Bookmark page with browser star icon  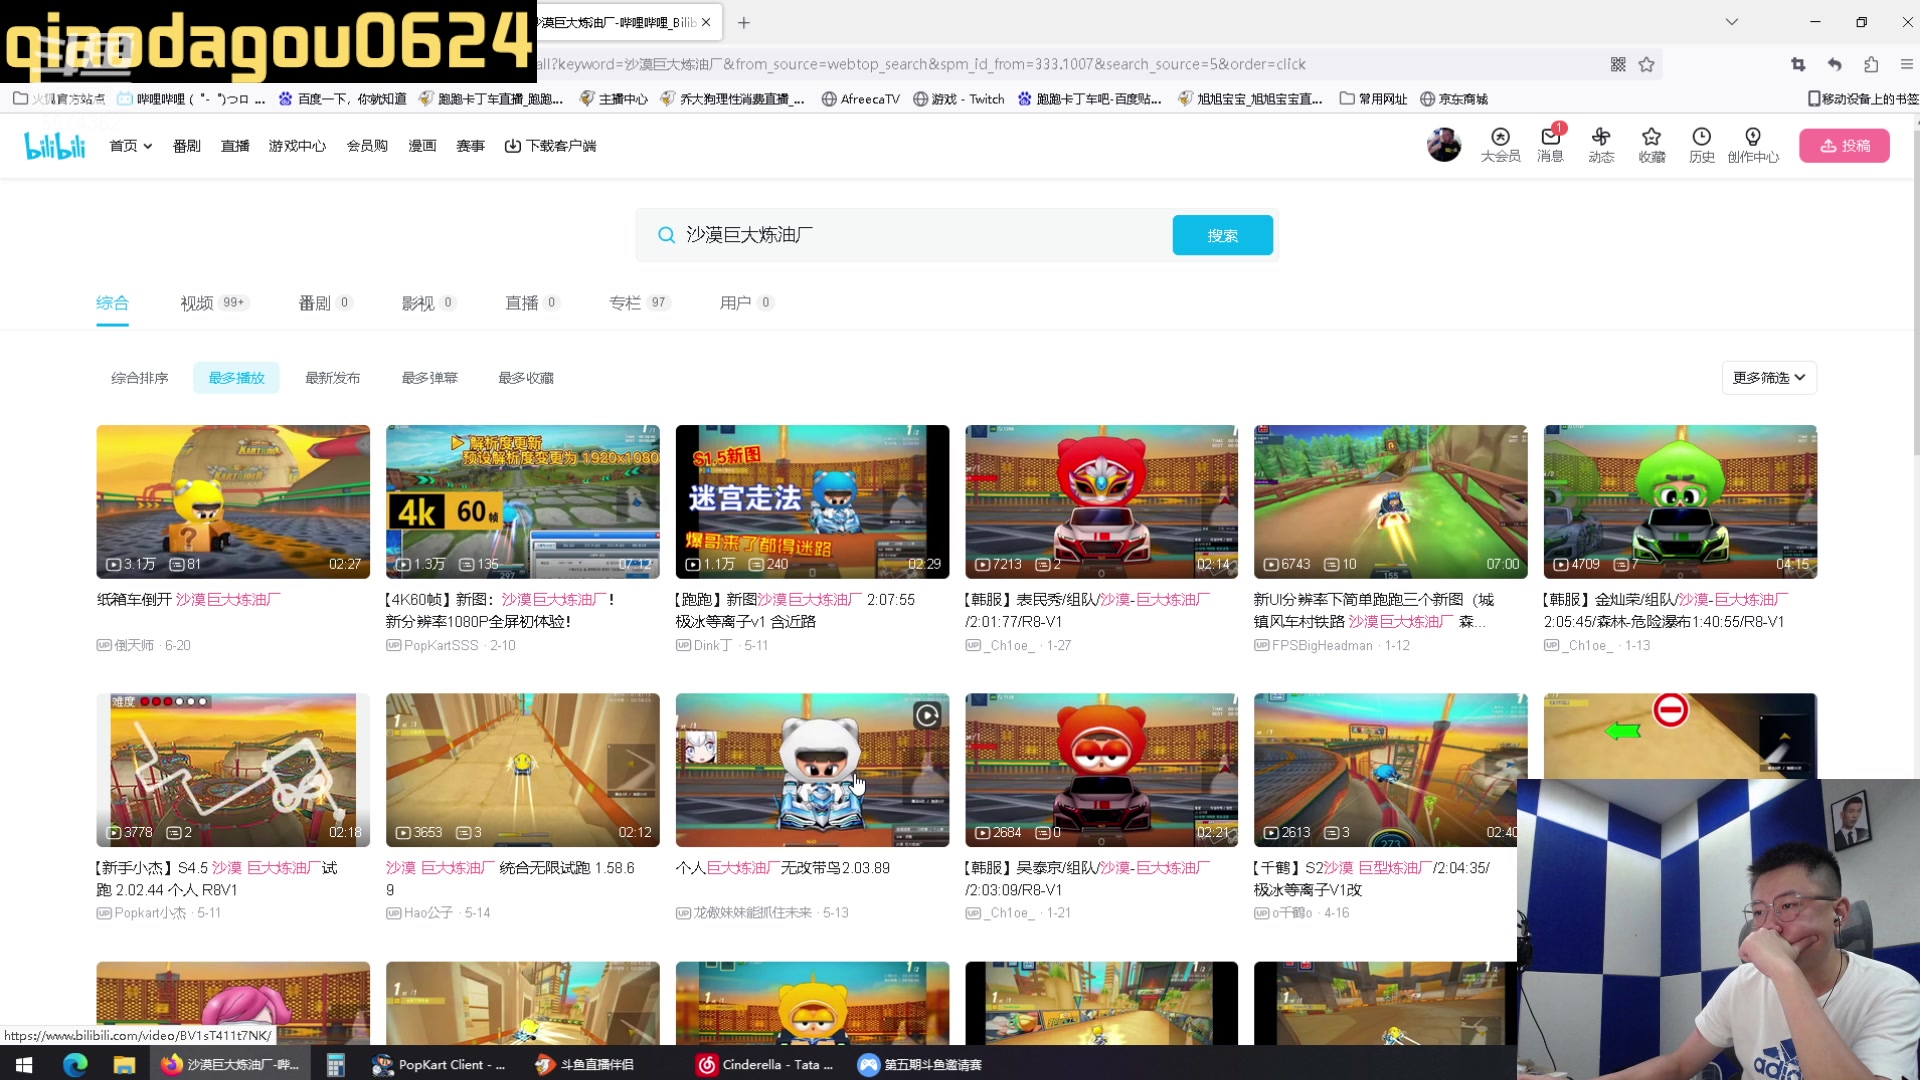1646,64
